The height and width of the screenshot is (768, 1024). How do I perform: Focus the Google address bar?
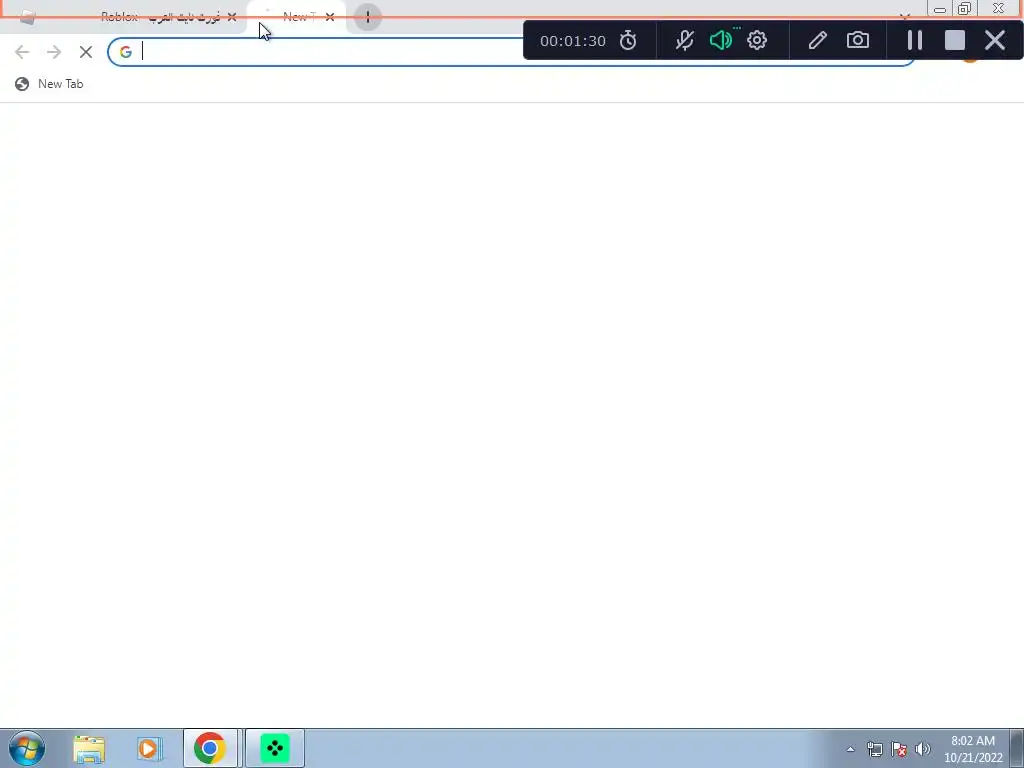click(x=511, y=52)
